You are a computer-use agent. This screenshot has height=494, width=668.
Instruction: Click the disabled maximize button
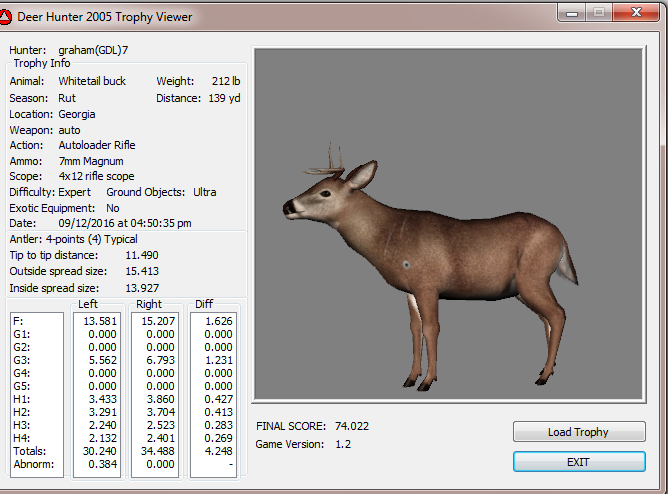pos(599,13)
